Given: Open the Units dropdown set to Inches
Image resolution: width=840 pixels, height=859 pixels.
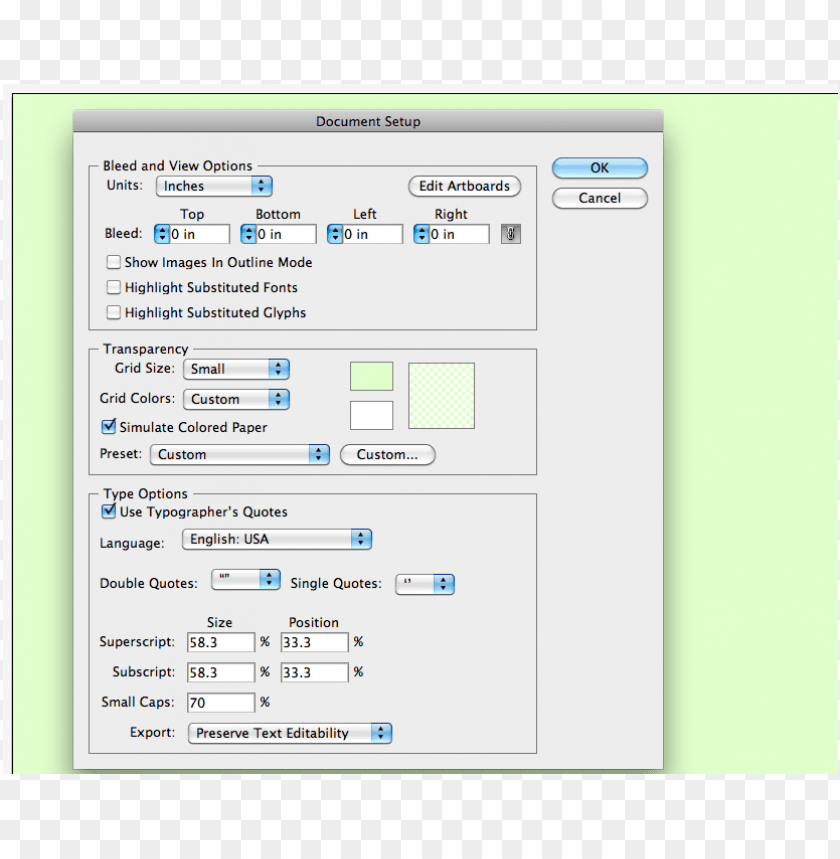Looking at the screenshot, I should coord(214,186).
